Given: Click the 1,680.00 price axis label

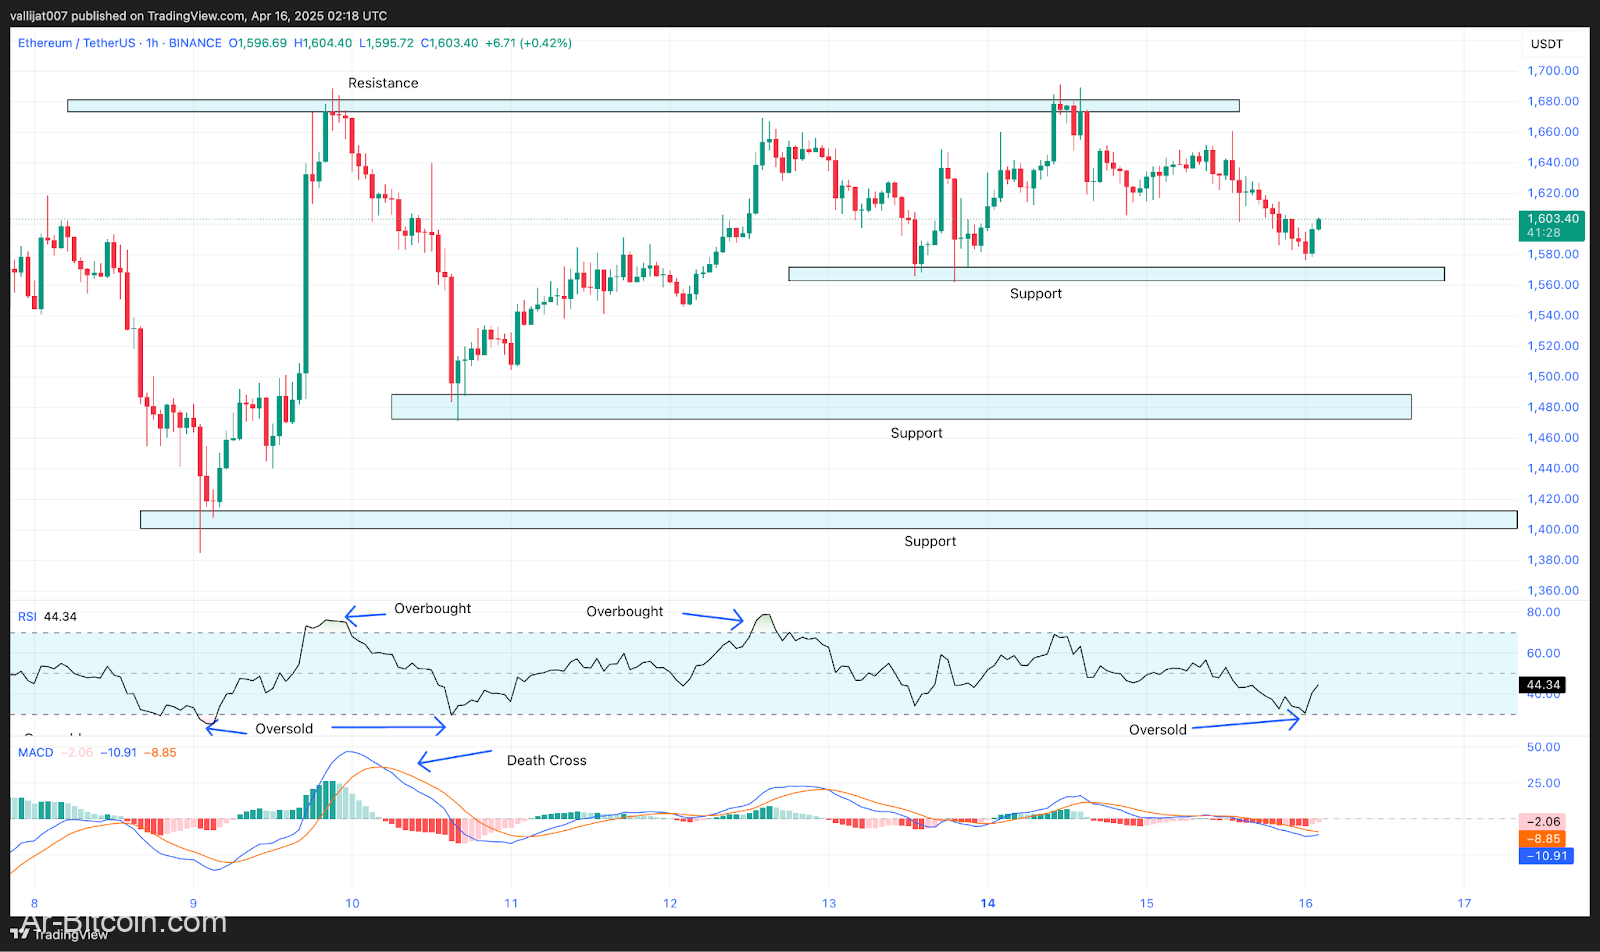Looking at the screenshot, I should (x=1553, y=101).
